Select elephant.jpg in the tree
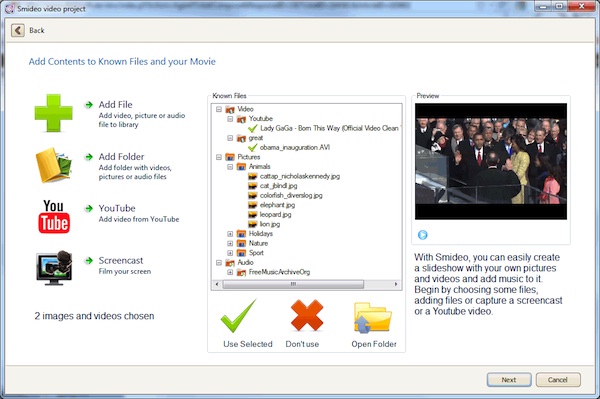Screen dimensions: 600x399 click(x=277, y=205)
